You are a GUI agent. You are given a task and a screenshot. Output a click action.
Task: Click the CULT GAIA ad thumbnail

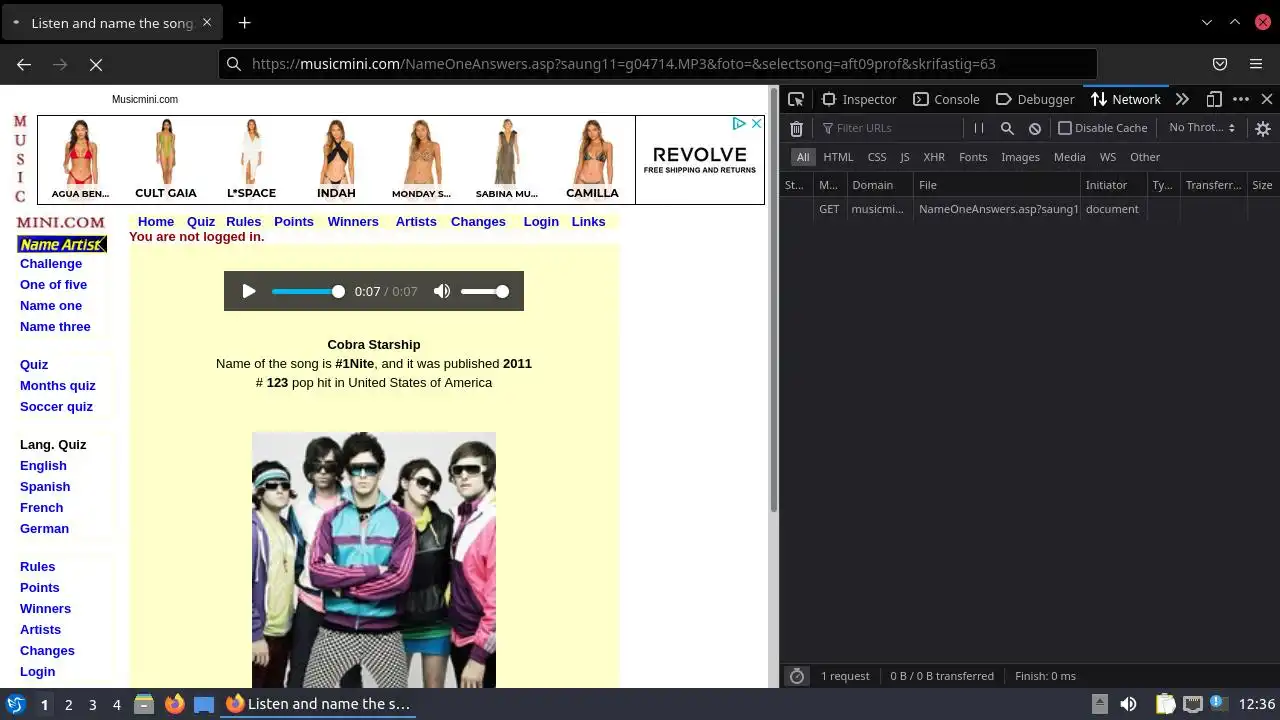[166, 159]
